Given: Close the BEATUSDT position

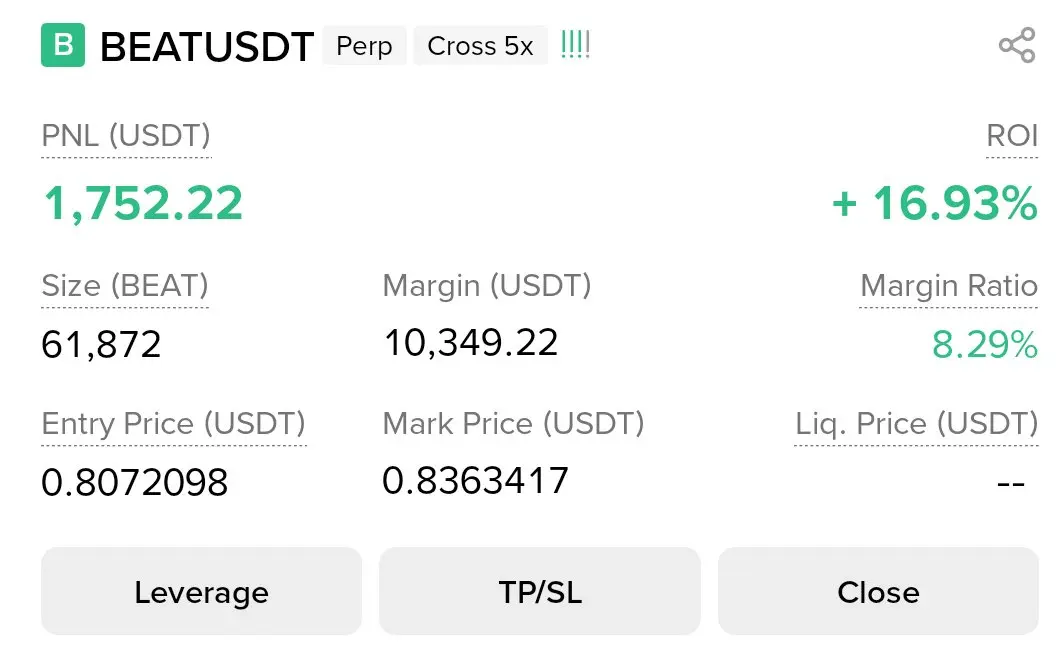Looking at the screenshot, I should [878, 592].
